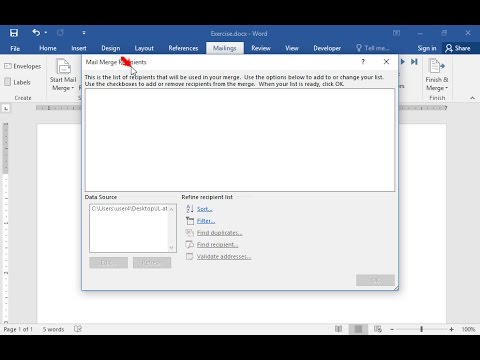
Task: Open the Filter link
Action: point(206,221)
